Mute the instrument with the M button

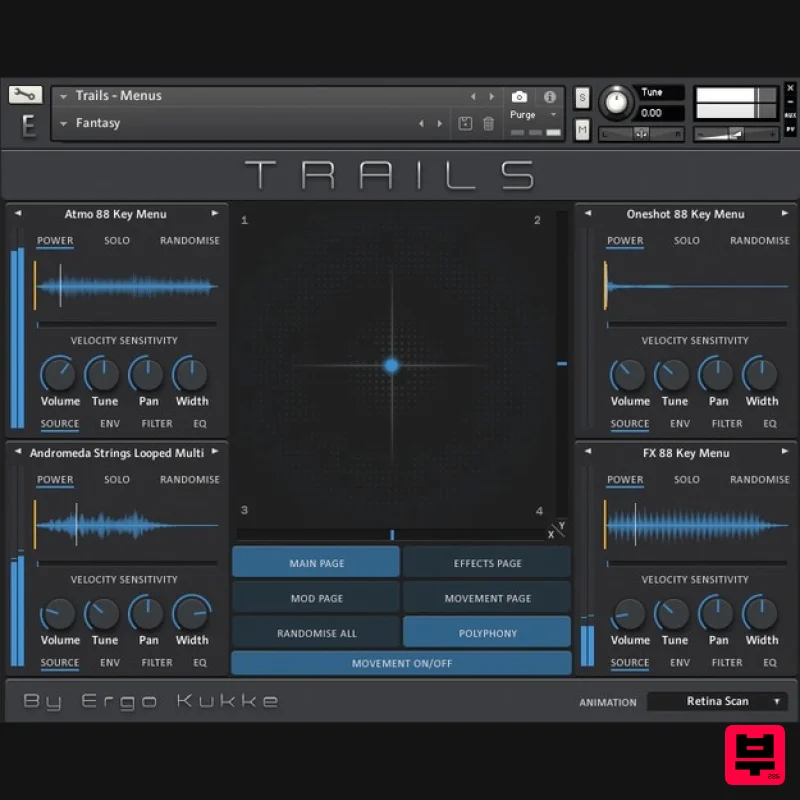583,129
